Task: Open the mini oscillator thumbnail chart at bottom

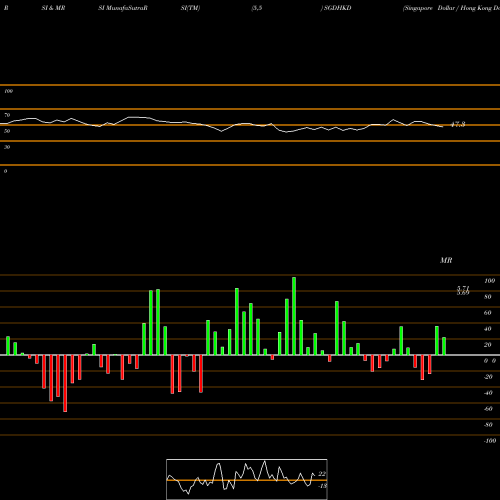Action: pyautogui.click(x=247, y=479)
